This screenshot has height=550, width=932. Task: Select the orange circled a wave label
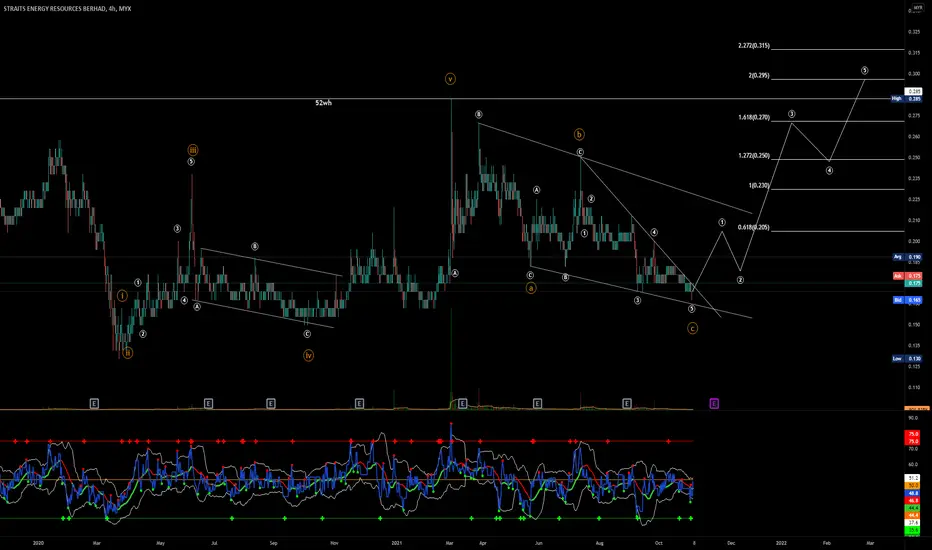tap(531, 288)
